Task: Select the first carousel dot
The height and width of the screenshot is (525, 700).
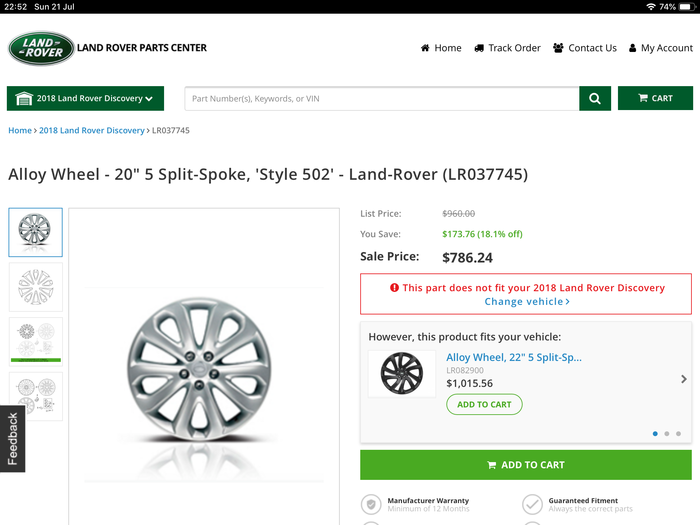Action: pos(655,433)
